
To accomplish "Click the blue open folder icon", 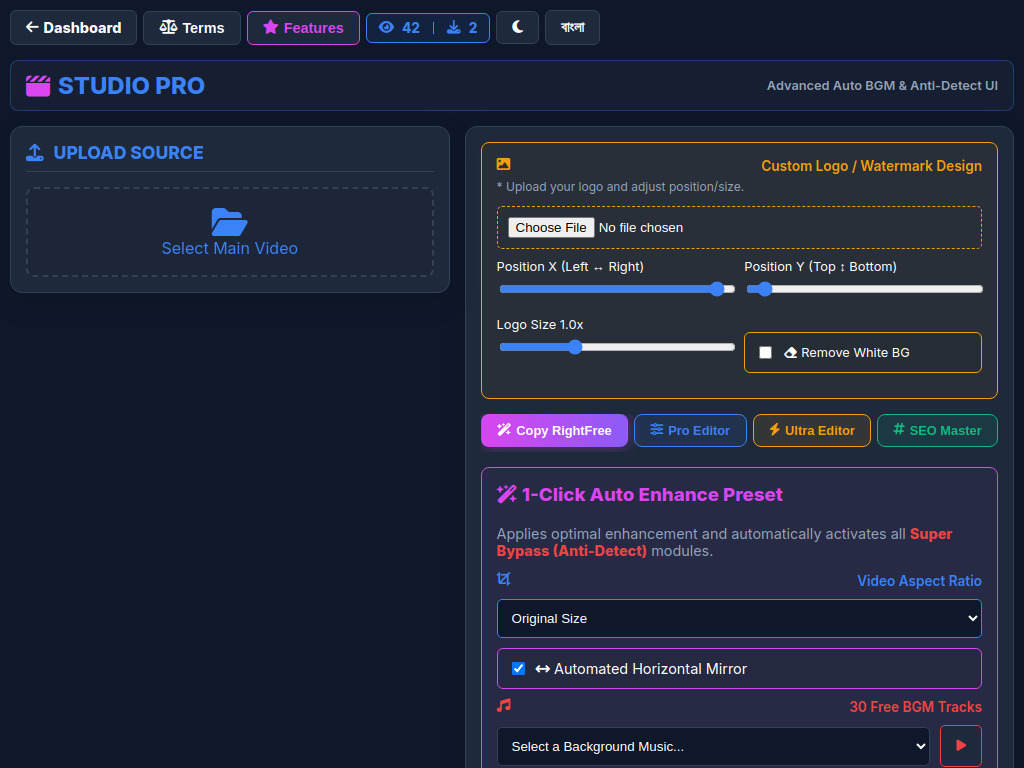I will coord(229,222).
